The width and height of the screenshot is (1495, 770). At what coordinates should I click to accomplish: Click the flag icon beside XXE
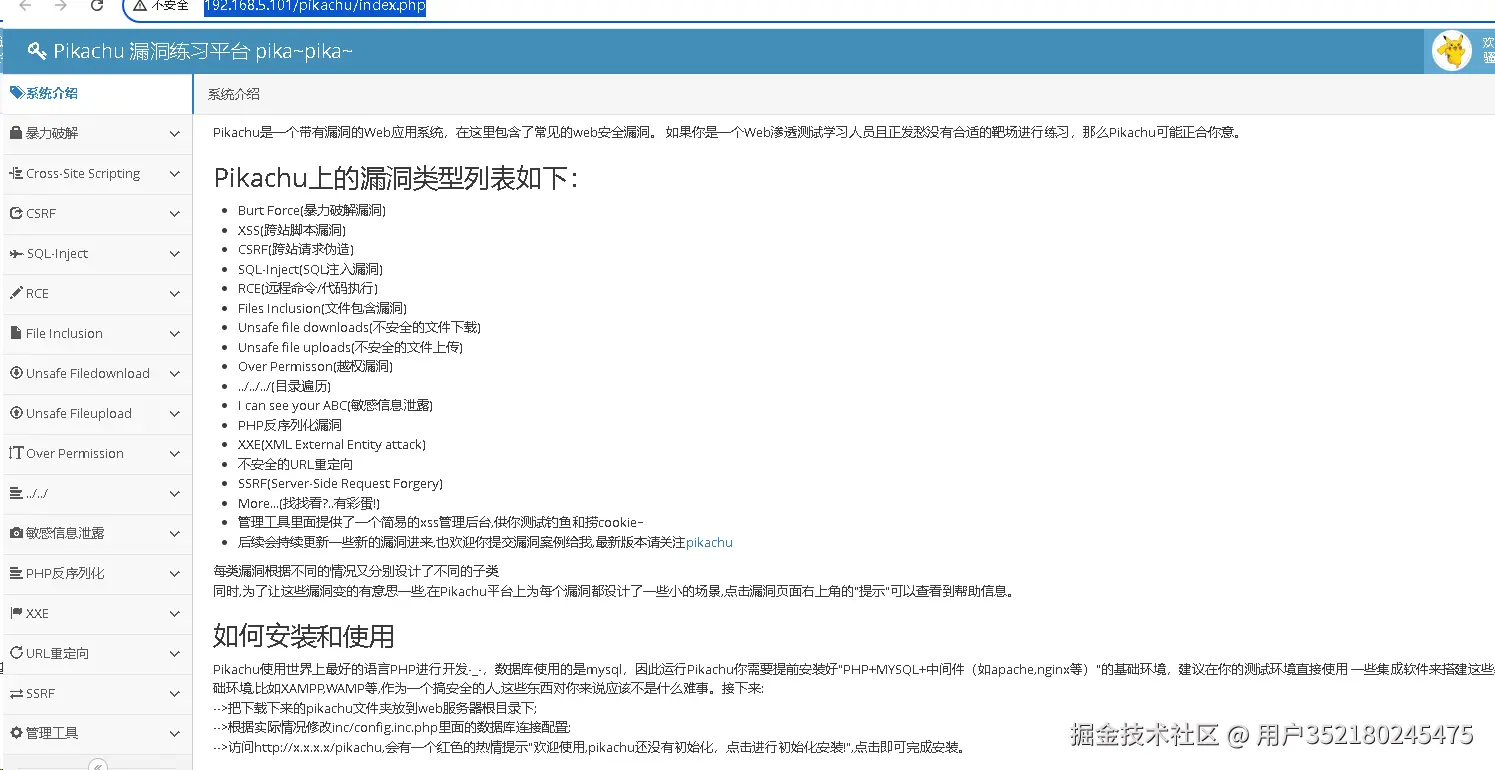(x=16, y=613)
